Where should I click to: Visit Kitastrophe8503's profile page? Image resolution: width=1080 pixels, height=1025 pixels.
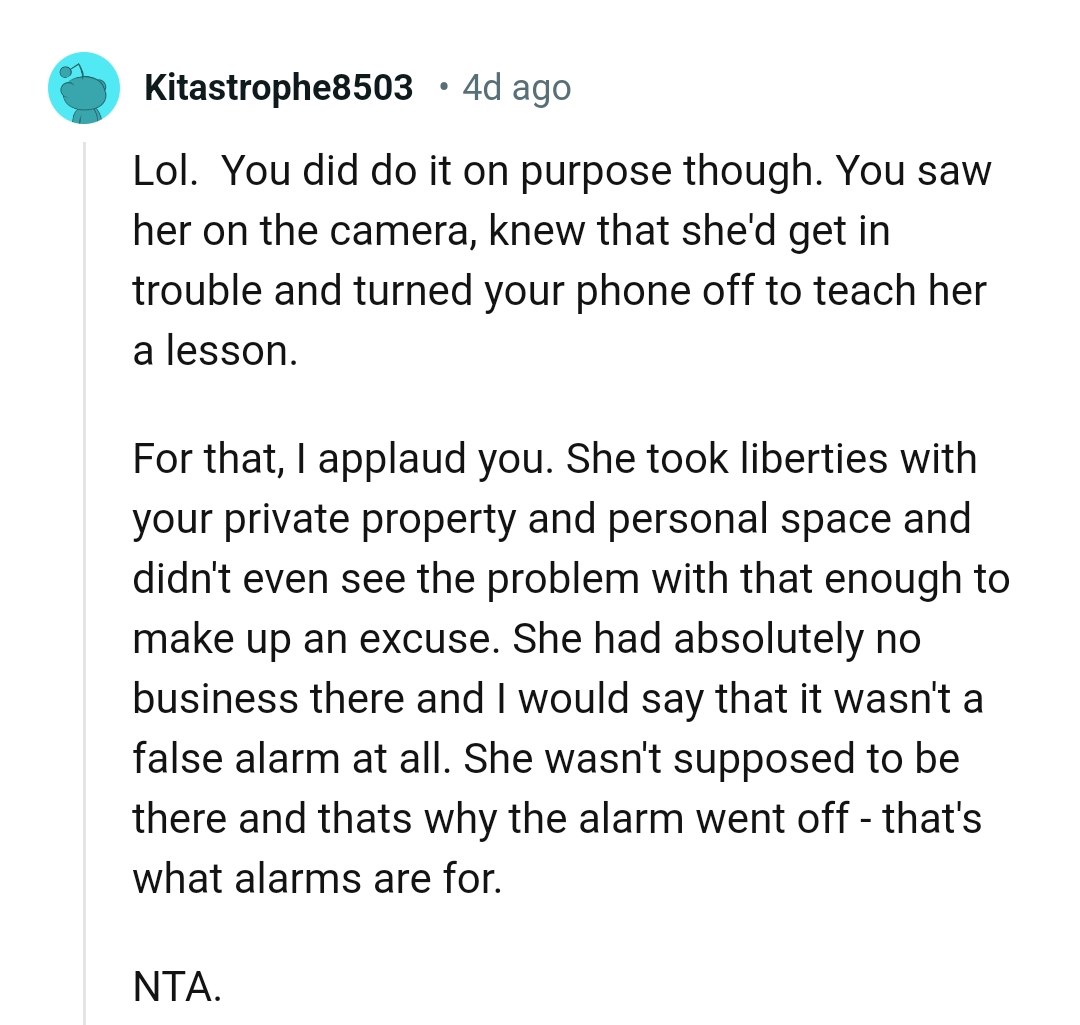coord(277,87)
